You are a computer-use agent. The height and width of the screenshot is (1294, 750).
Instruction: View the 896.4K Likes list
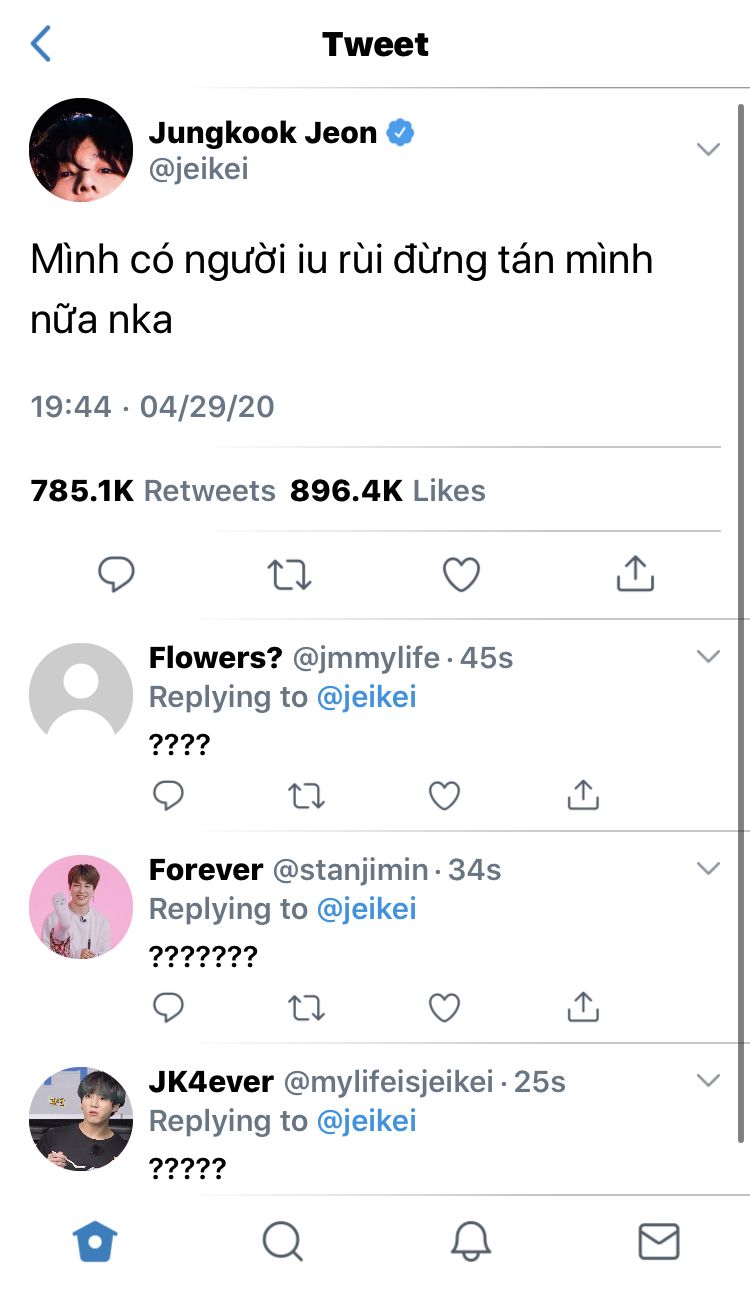pos(388,491)
